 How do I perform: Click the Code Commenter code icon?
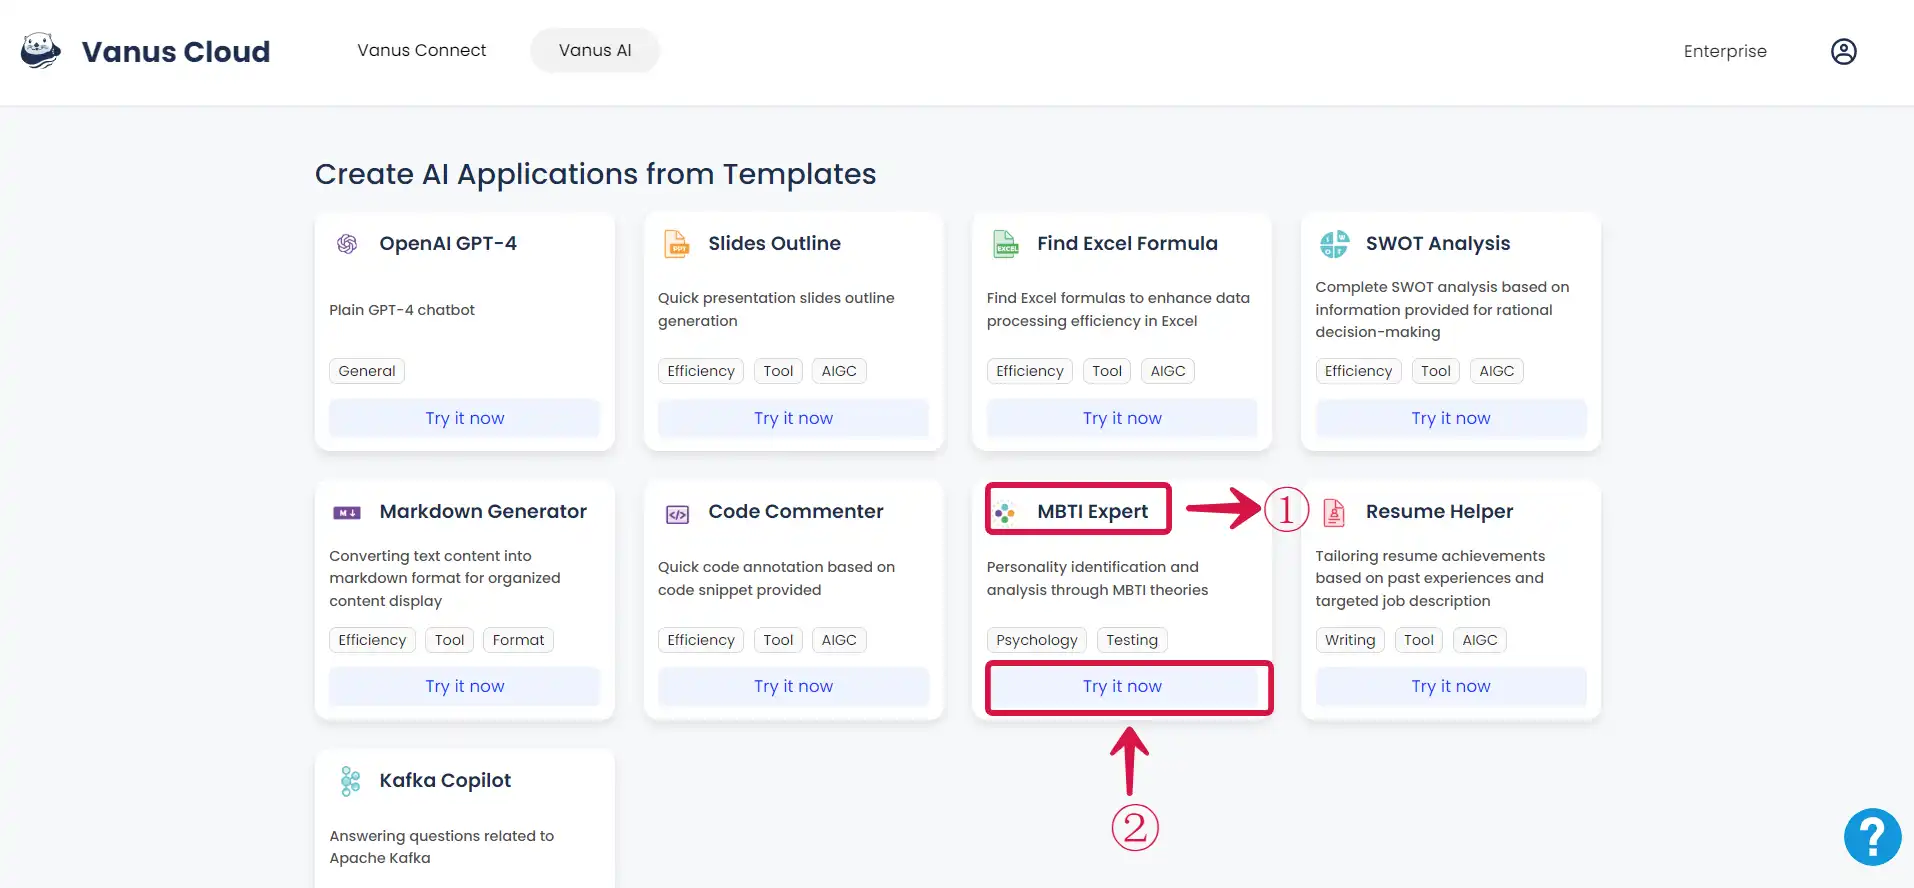point(677,514)
